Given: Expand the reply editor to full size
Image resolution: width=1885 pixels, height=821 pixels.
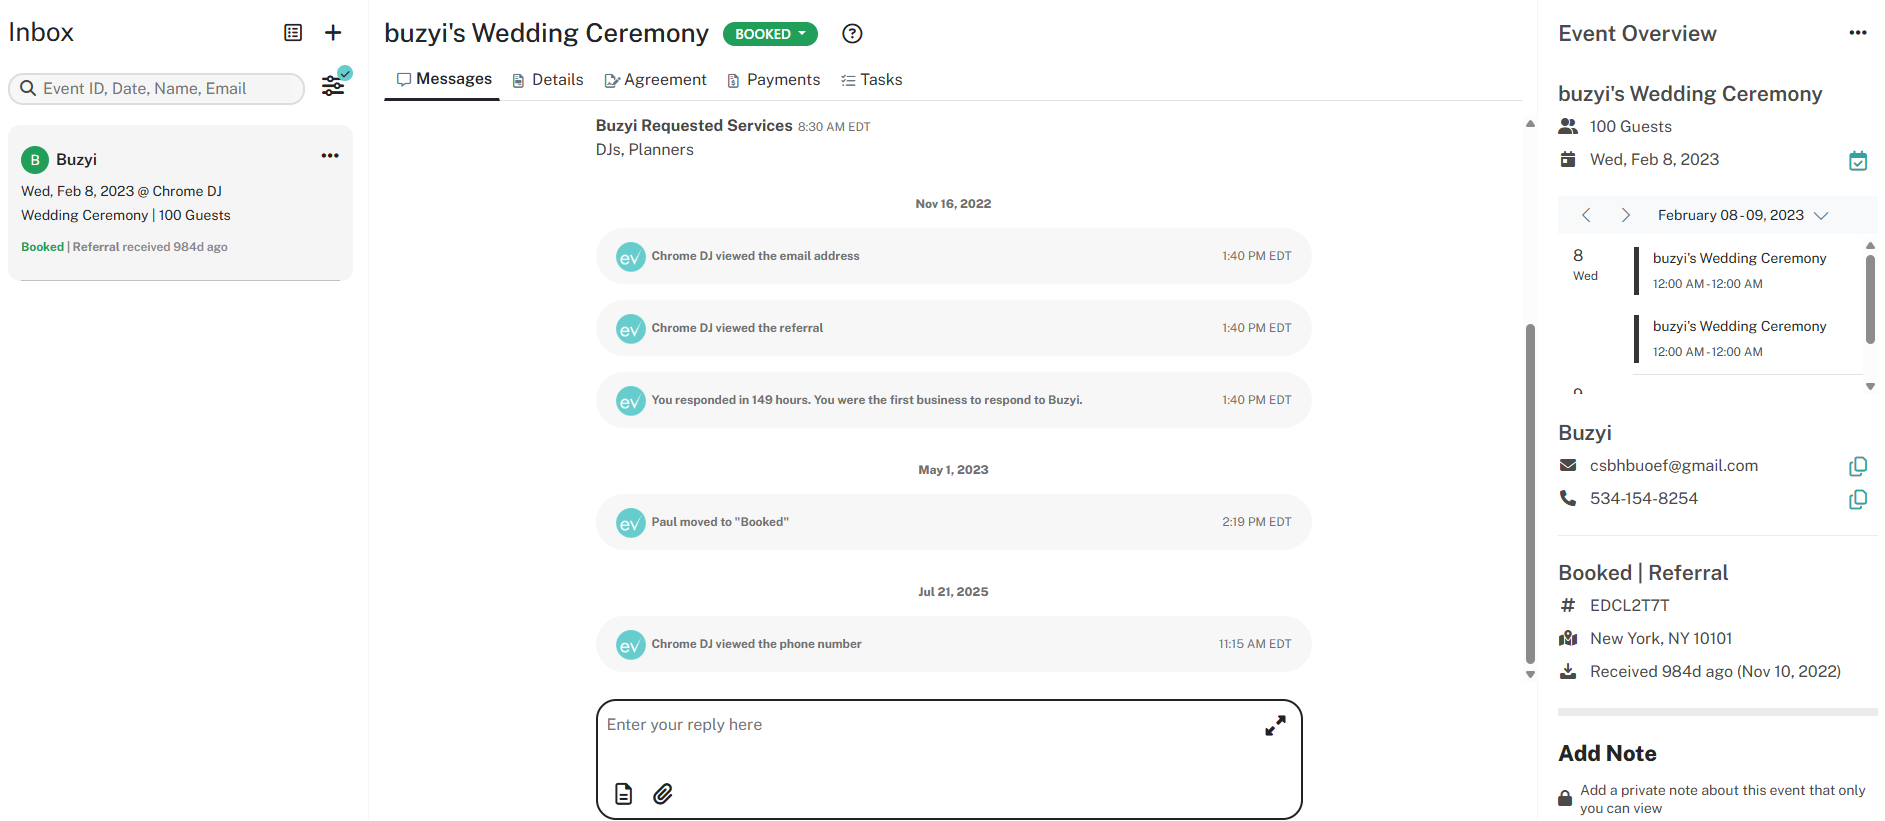Looking at the screenshot, I should (x=1275, y=726).
